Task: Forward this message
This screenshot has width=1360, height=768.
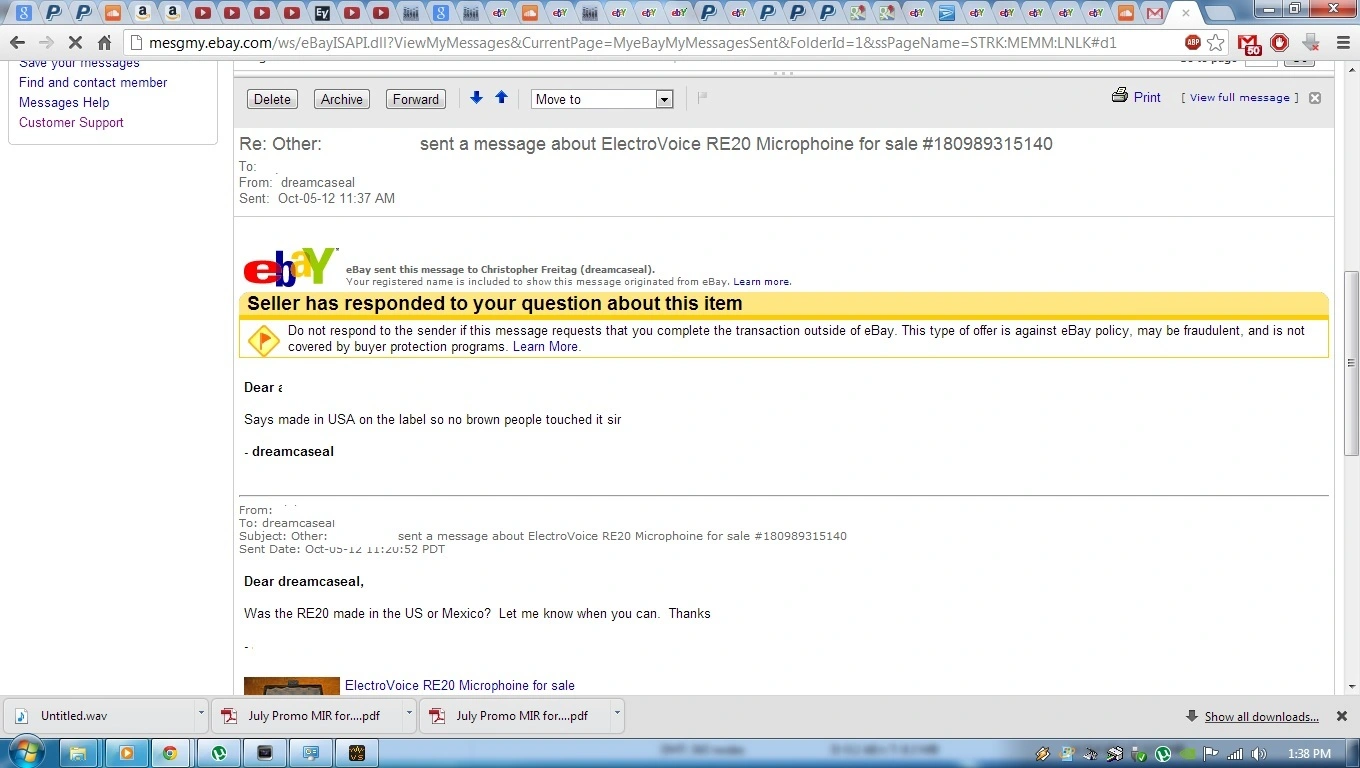Action: coord(416,99)
